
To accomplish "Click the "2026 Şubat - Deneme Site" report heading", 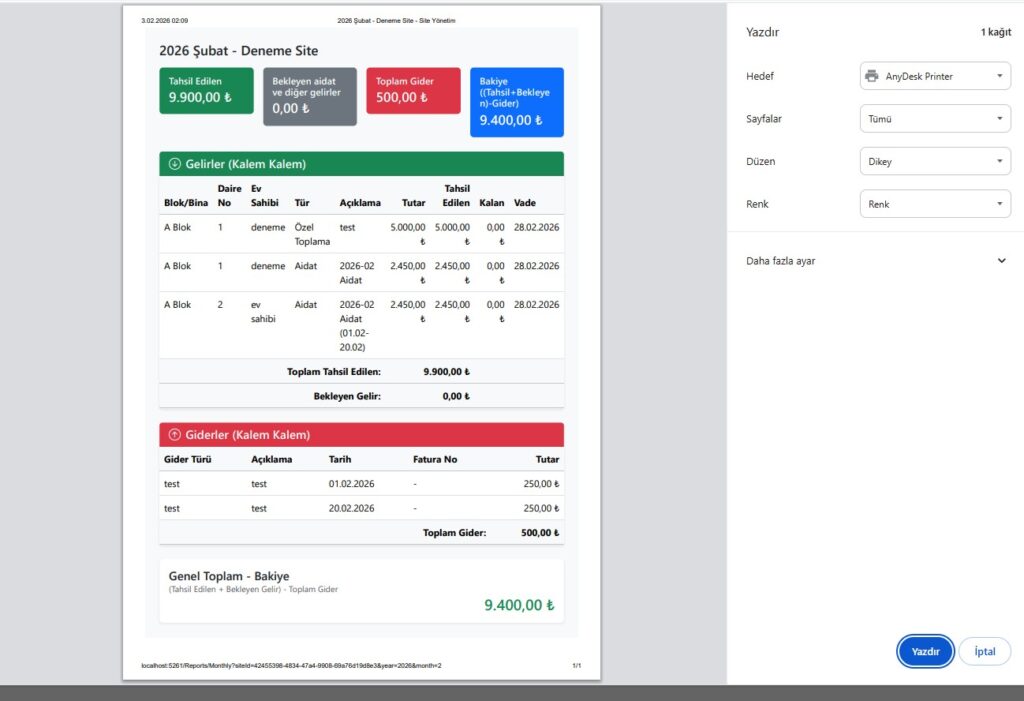I will [238, 50].
